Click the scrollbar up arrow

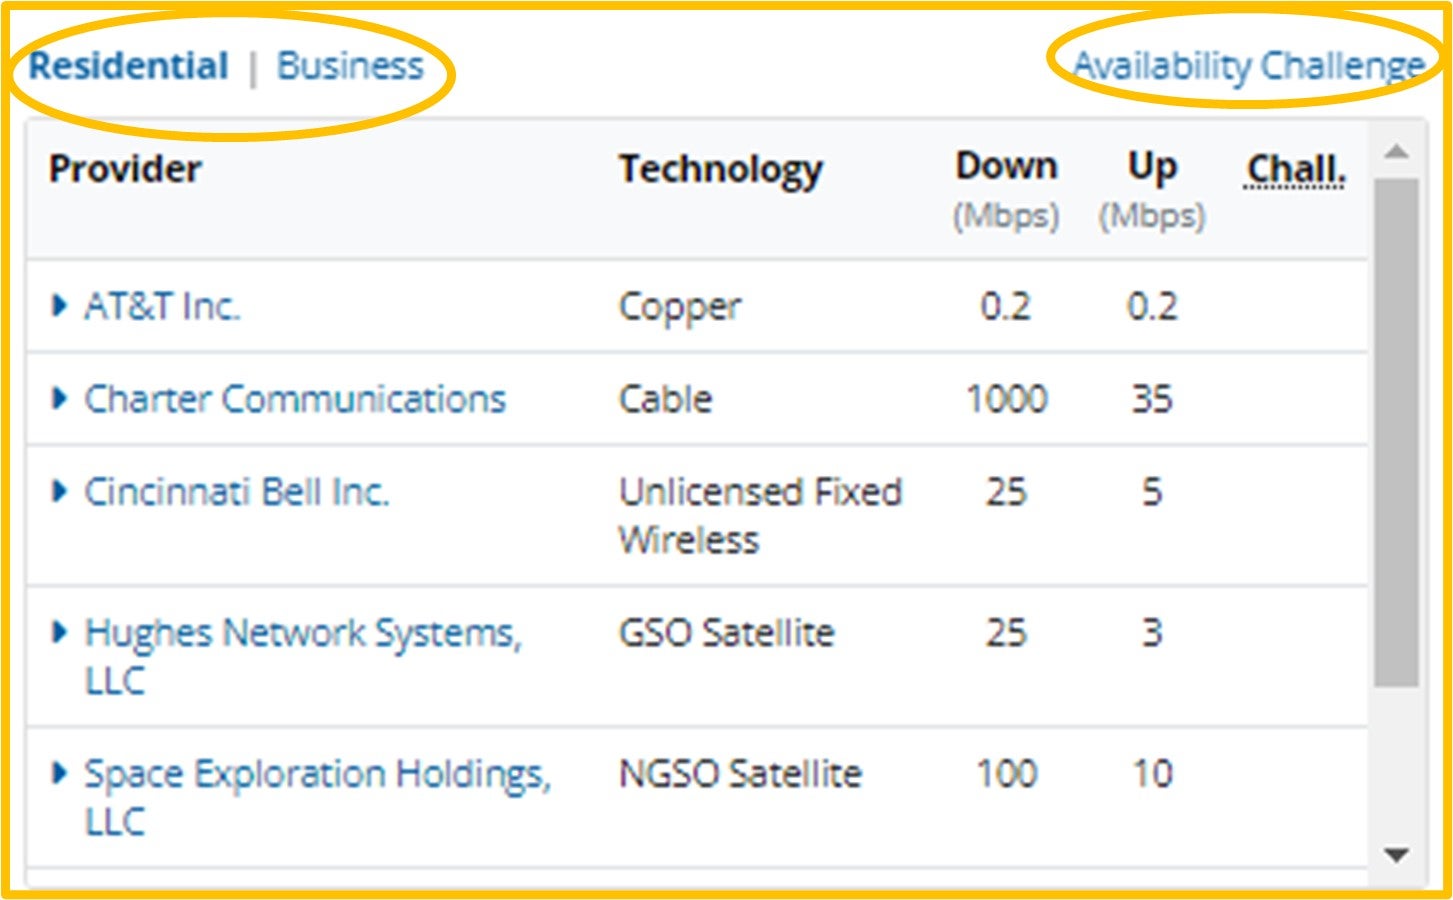[1396, 152]
